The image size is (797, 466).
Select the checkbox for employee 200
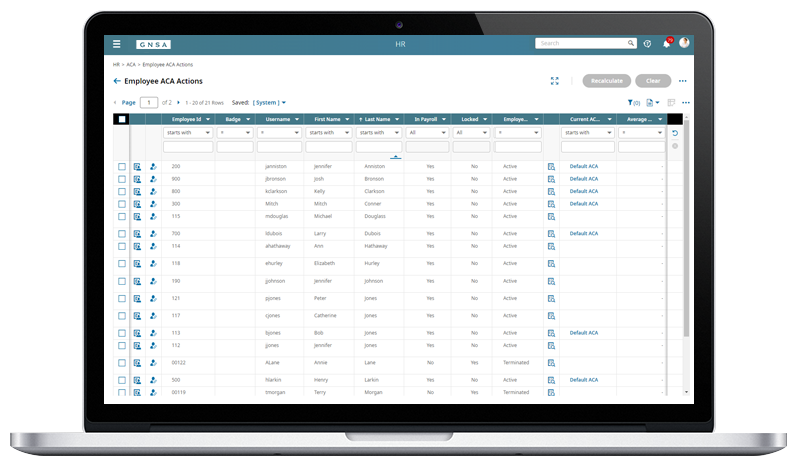coord(122,167)
